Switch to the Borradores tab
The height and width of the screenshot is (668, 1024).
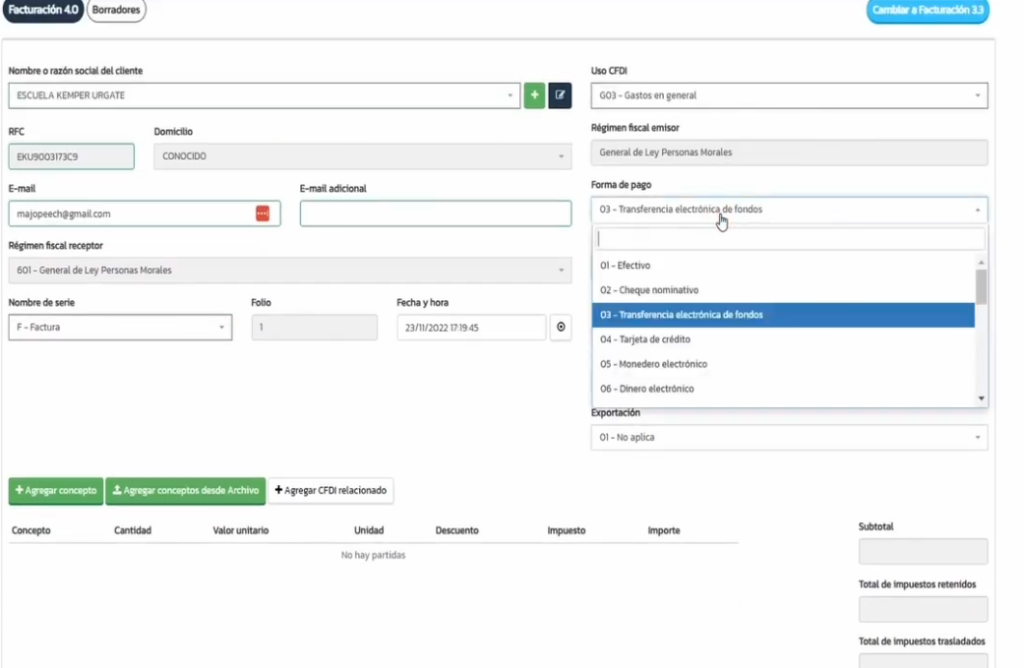point(116,11)
